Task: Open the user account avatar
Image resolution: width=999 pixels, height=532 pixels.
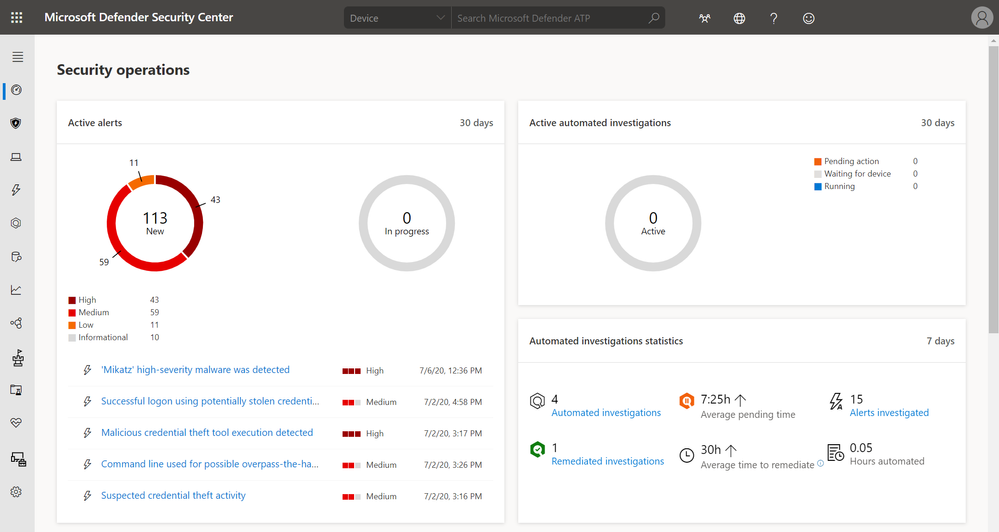Action: (x=982, y=18)
